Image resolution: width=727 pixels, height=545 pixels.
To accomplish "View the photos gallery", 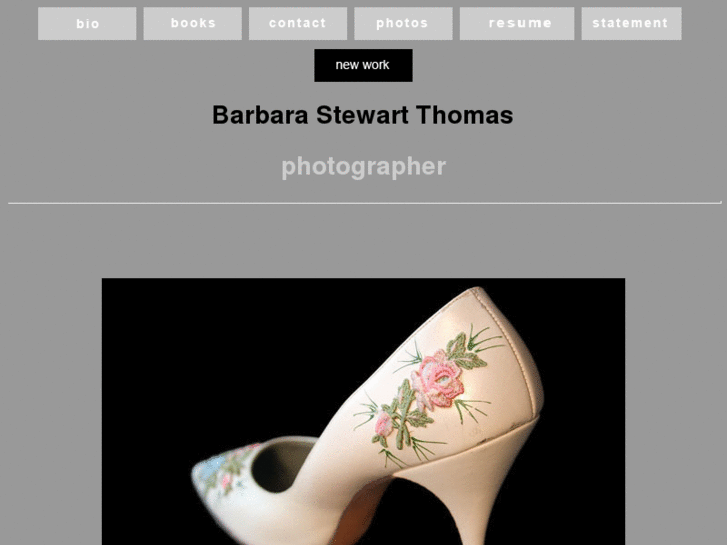I will coord(403,23).
